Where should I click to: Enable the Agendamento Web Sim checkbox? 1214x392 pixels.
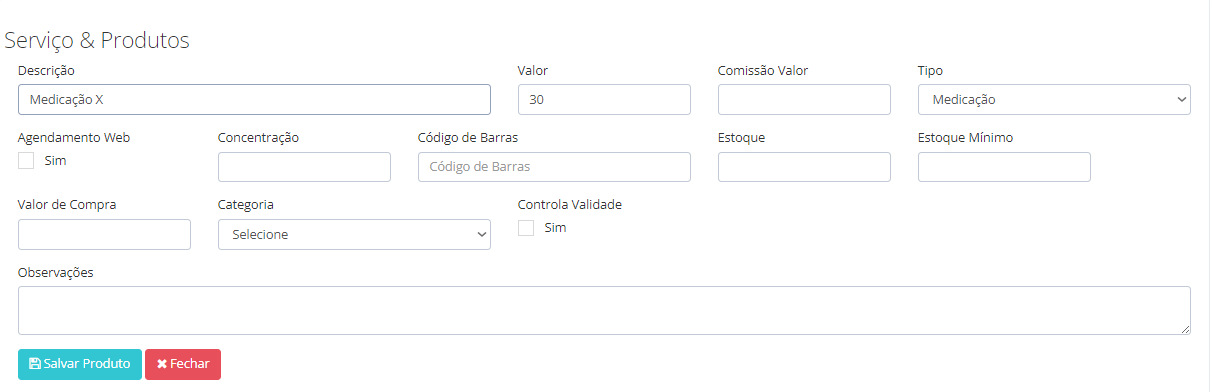[26, 160]
